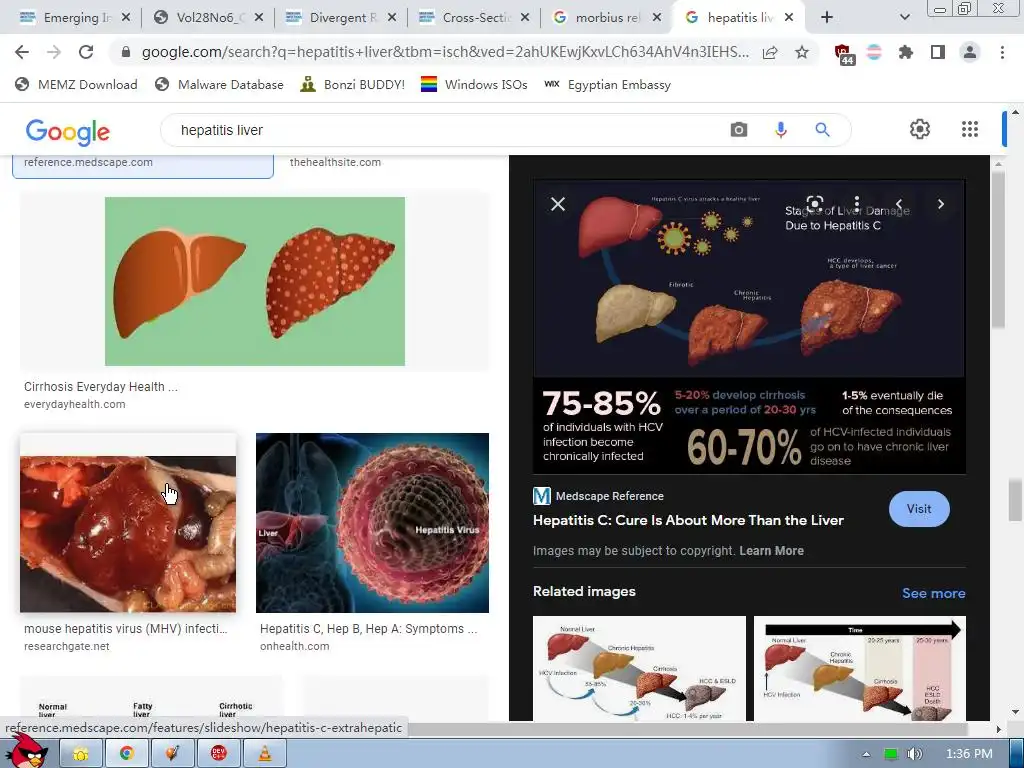Open the red shield extension with badge 44
Image resolution: width=1024 pixels, height=768 pixels.
(x=844, y=54)
